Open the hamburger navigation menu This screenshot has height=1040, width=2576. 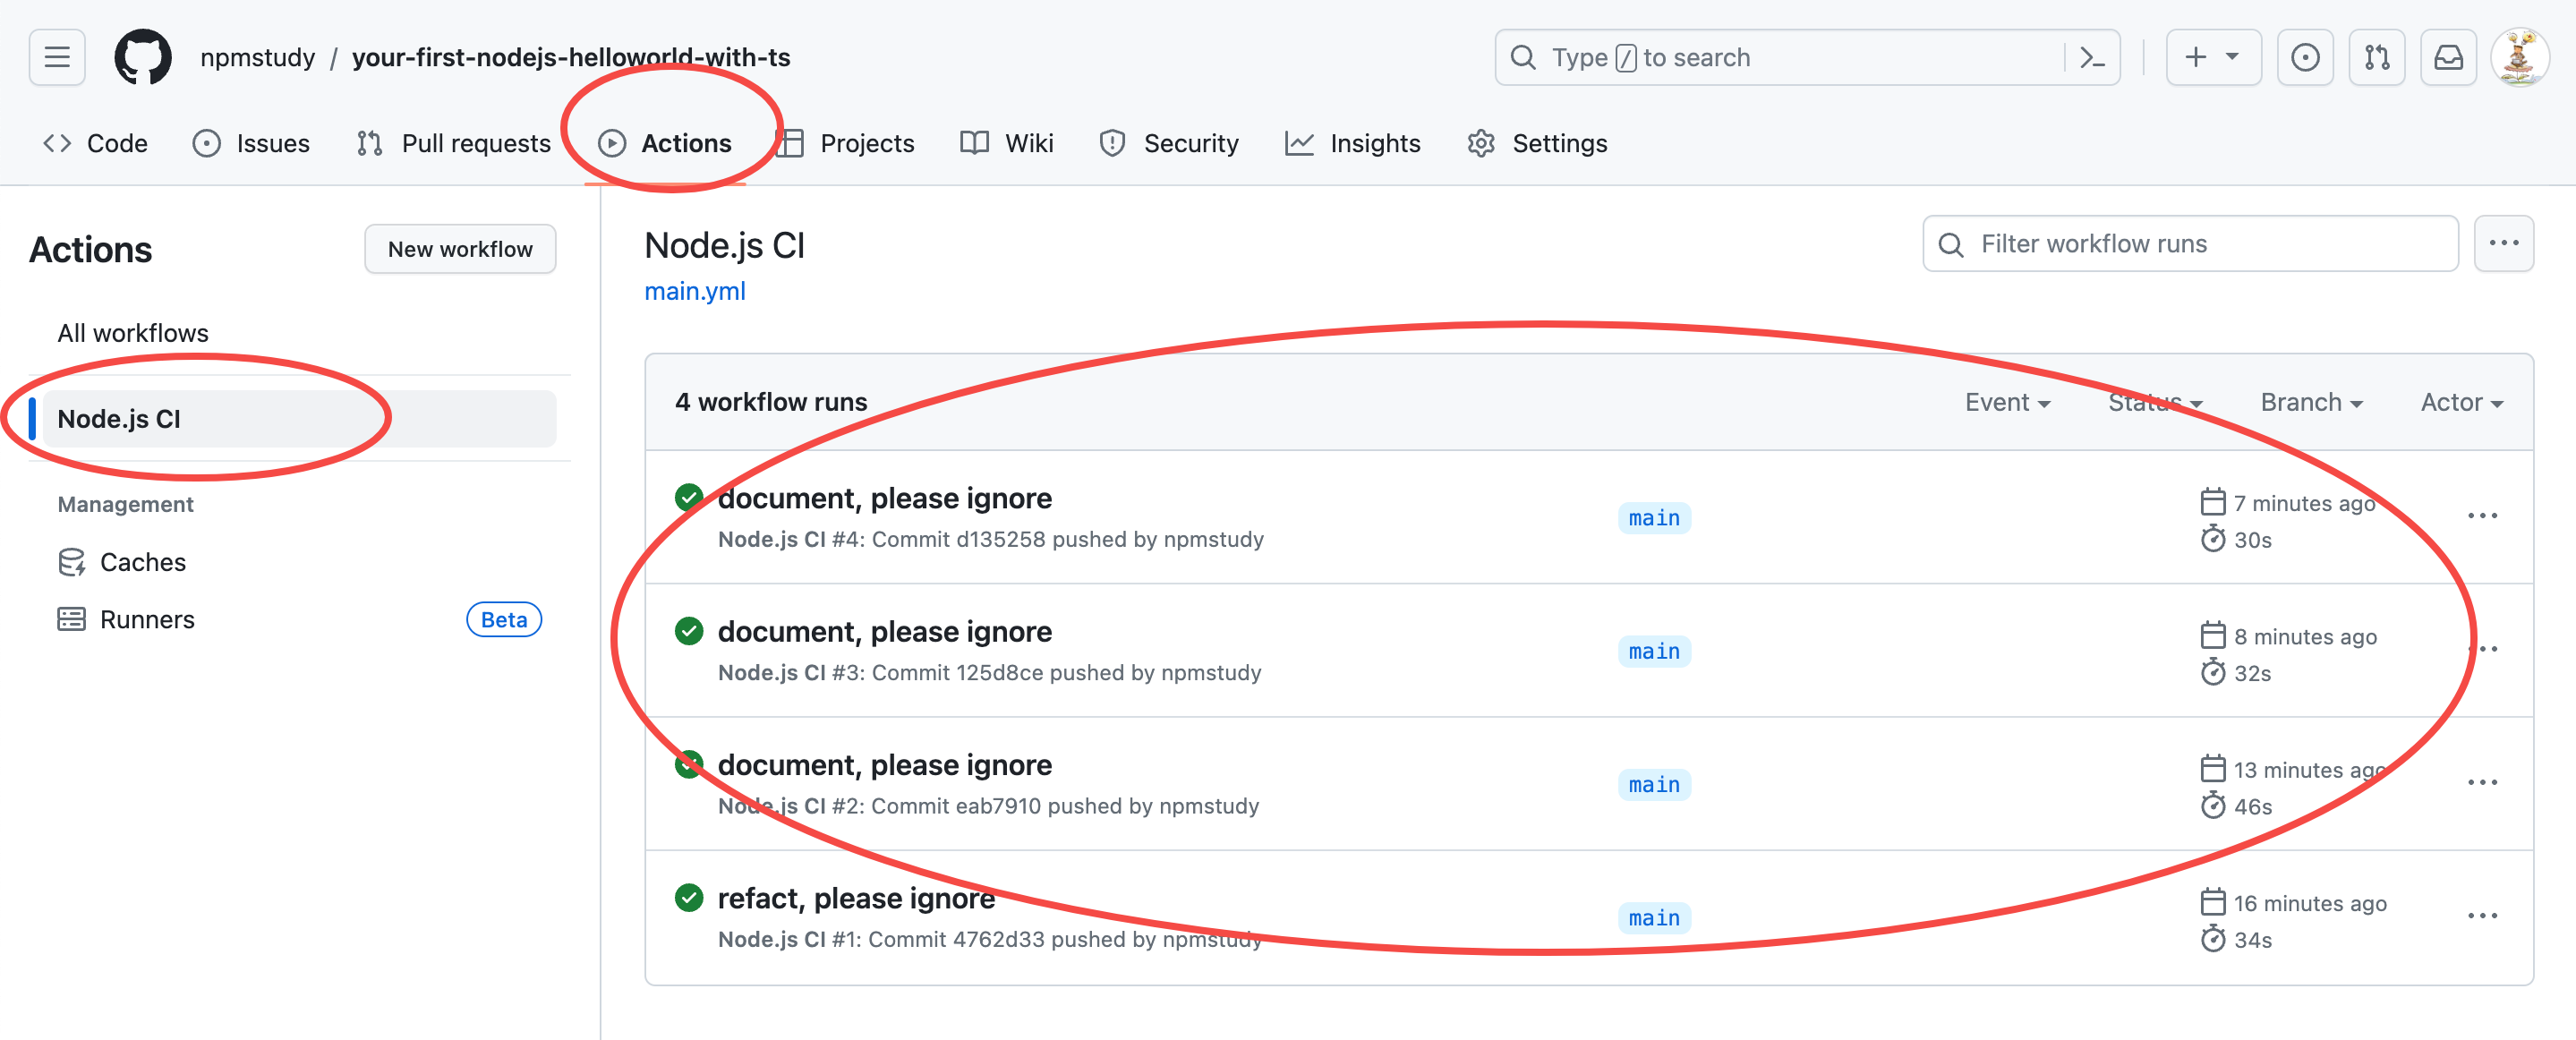click(57, 57)
